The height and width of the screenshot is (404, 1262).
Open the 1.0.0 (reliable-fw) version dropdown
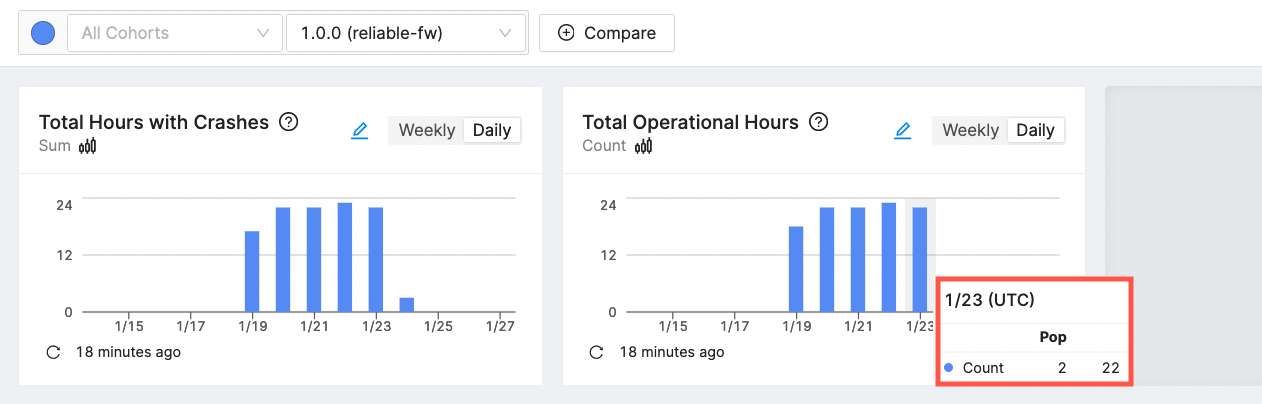[405, 33]
